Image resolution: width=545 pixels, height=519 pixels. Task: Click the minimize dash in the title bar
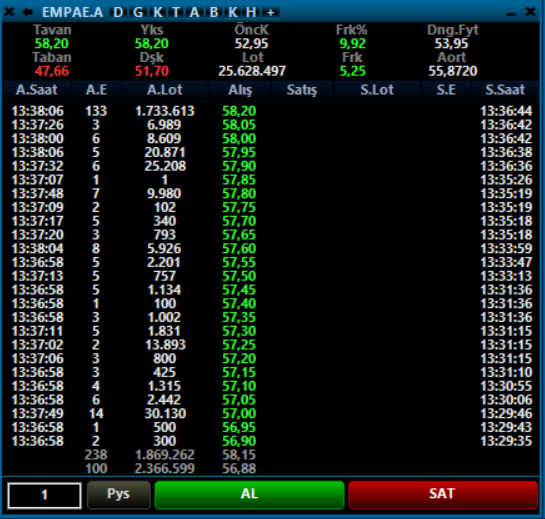(511, 14)
